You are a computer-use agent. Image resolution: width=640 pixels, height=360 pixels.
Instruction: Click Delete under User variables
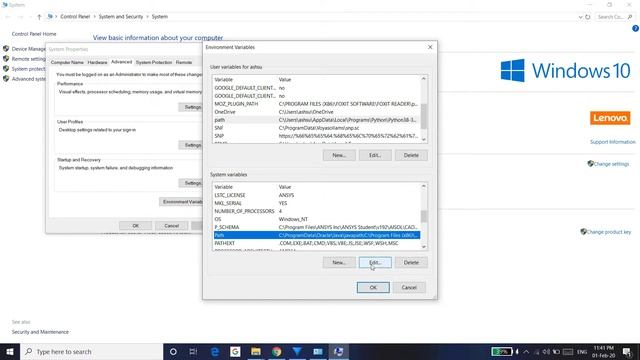click(x=411, y=155)
